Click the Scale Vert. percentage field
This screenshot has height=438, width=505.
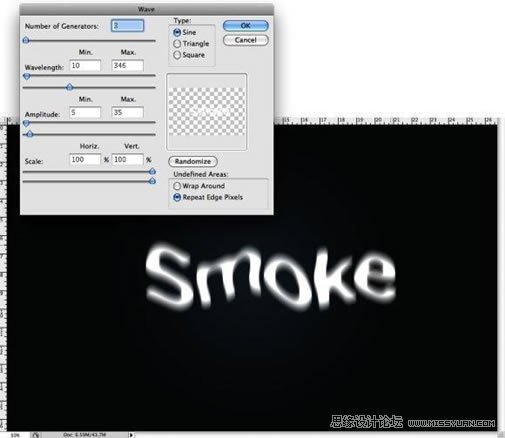coord(128,159)
